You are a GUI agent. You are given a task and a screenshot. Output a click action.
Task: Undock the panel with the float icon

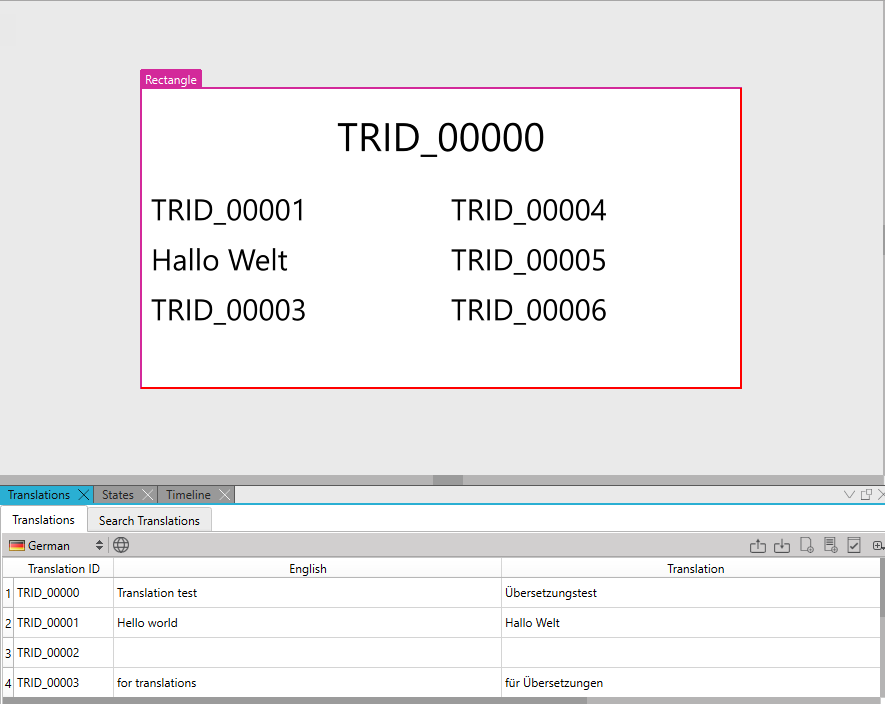point(866,494)
